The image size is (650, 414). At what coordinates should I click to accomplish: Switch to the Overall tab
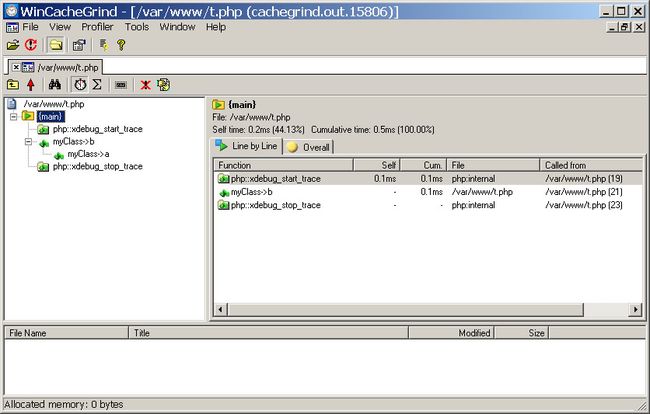tap(308, 147)
